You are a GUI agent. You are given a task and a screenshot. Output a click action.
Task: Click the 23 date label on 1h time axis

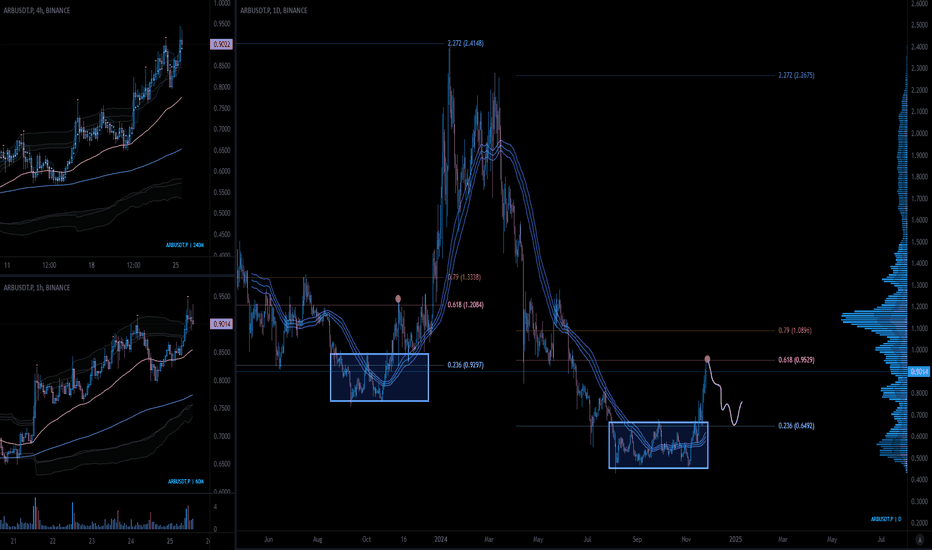[92, 541]
